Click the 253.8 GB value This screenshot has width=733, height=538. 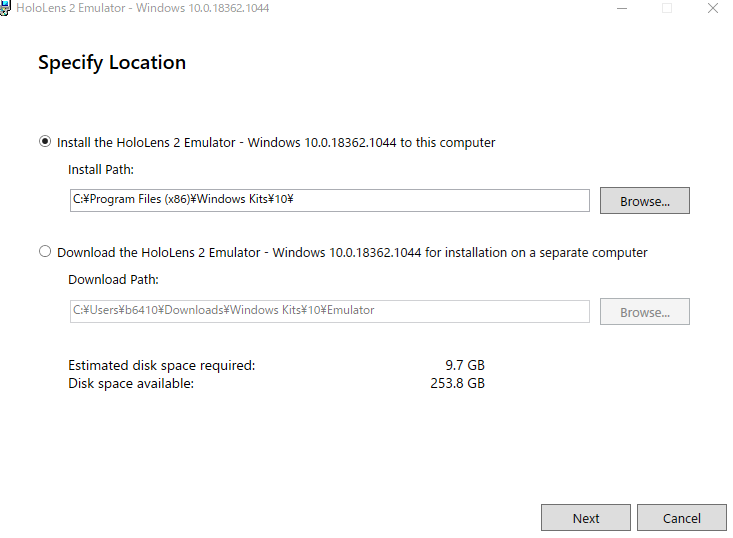[457, 383]
